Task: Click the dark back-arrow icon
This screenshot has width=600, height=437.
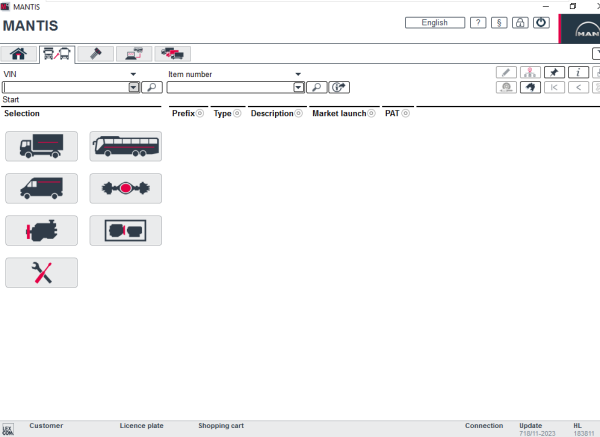Action: pos(530,87)
